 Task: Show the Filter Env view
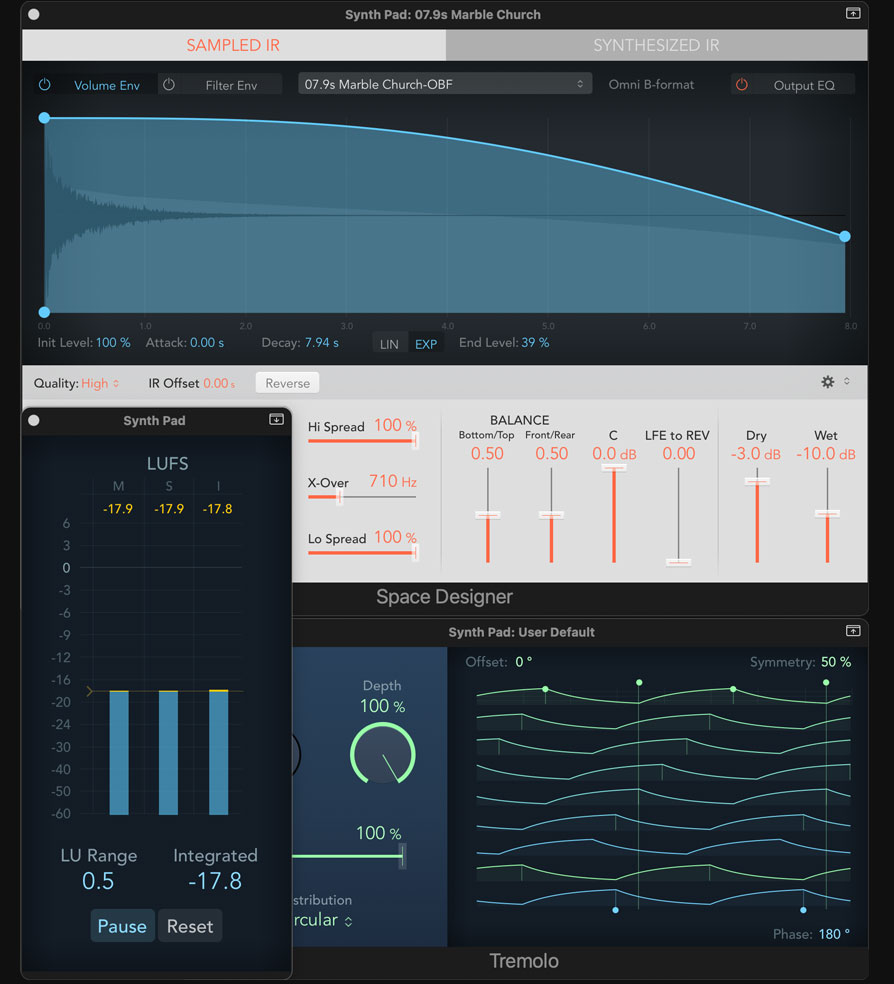pos(231,85)
